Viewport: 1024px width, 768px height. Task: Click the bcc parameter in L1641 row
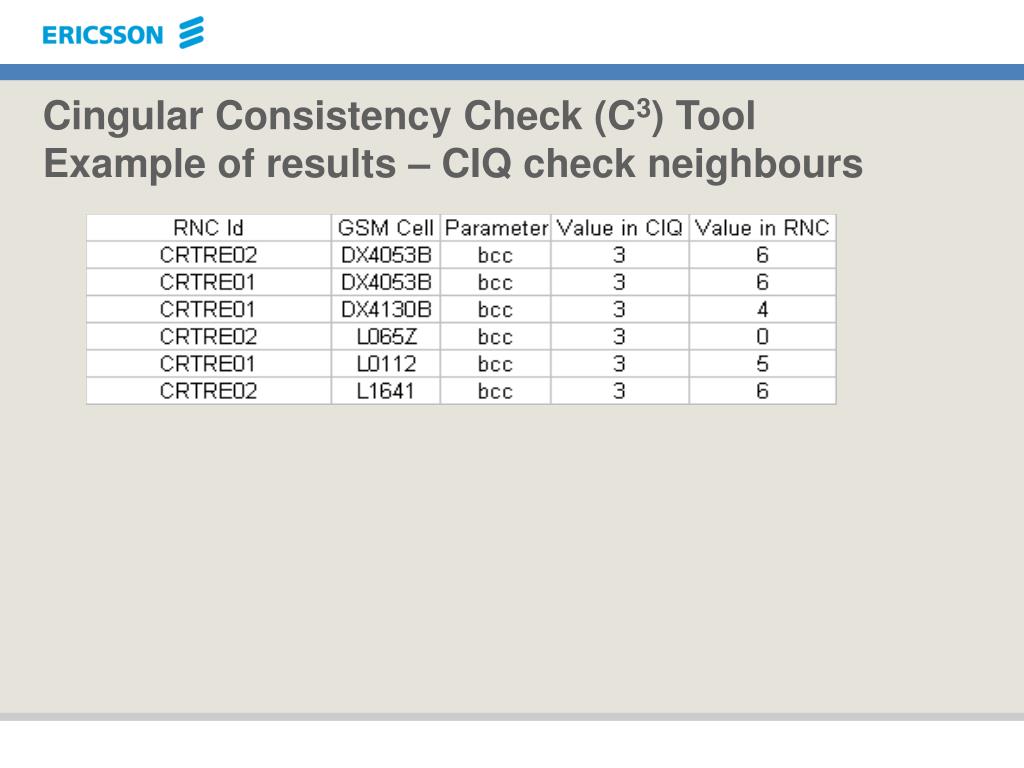coord(495,391)
